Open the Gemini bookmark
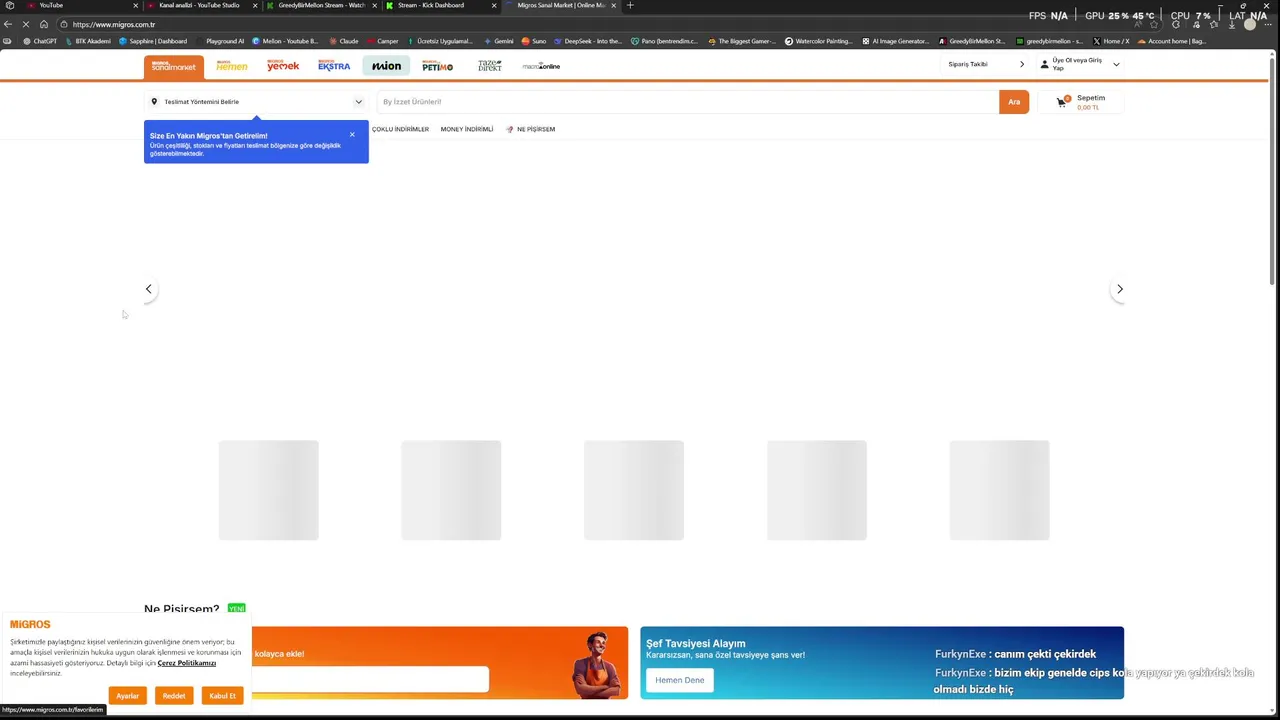This screenshot has height=720, width=1280. (x=498, y=41)
